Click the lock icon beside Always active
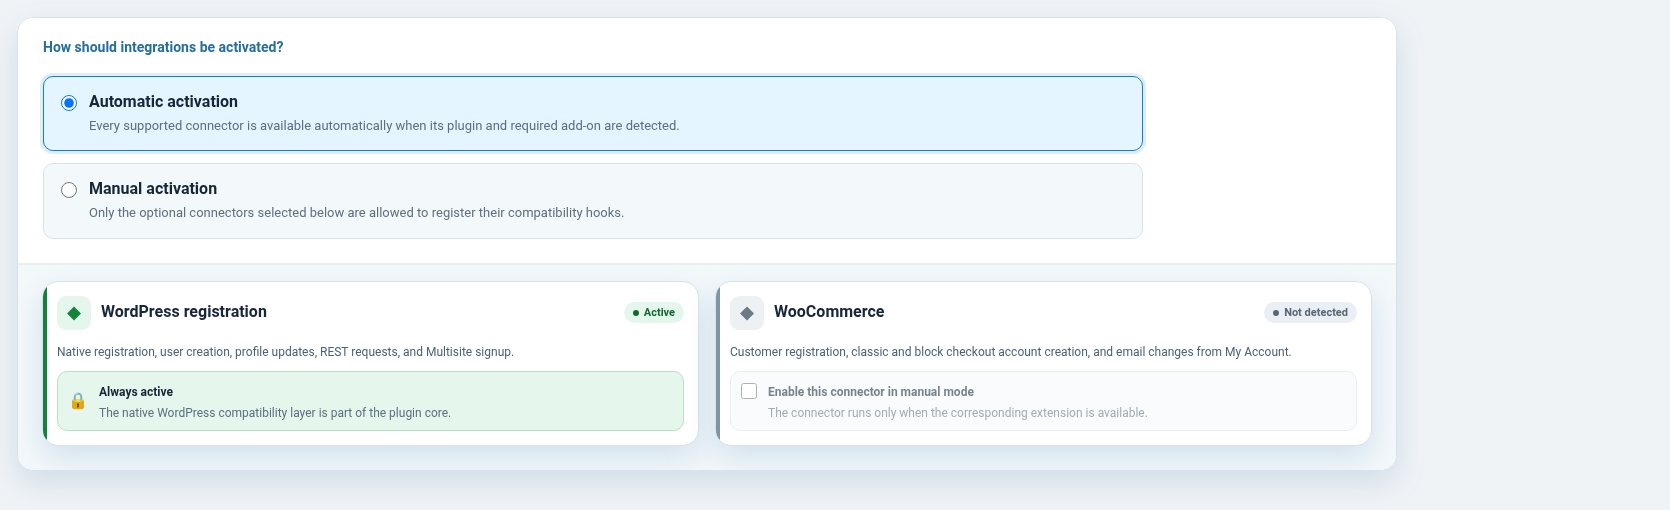The image size is (1670, 510). click(78, 401)
